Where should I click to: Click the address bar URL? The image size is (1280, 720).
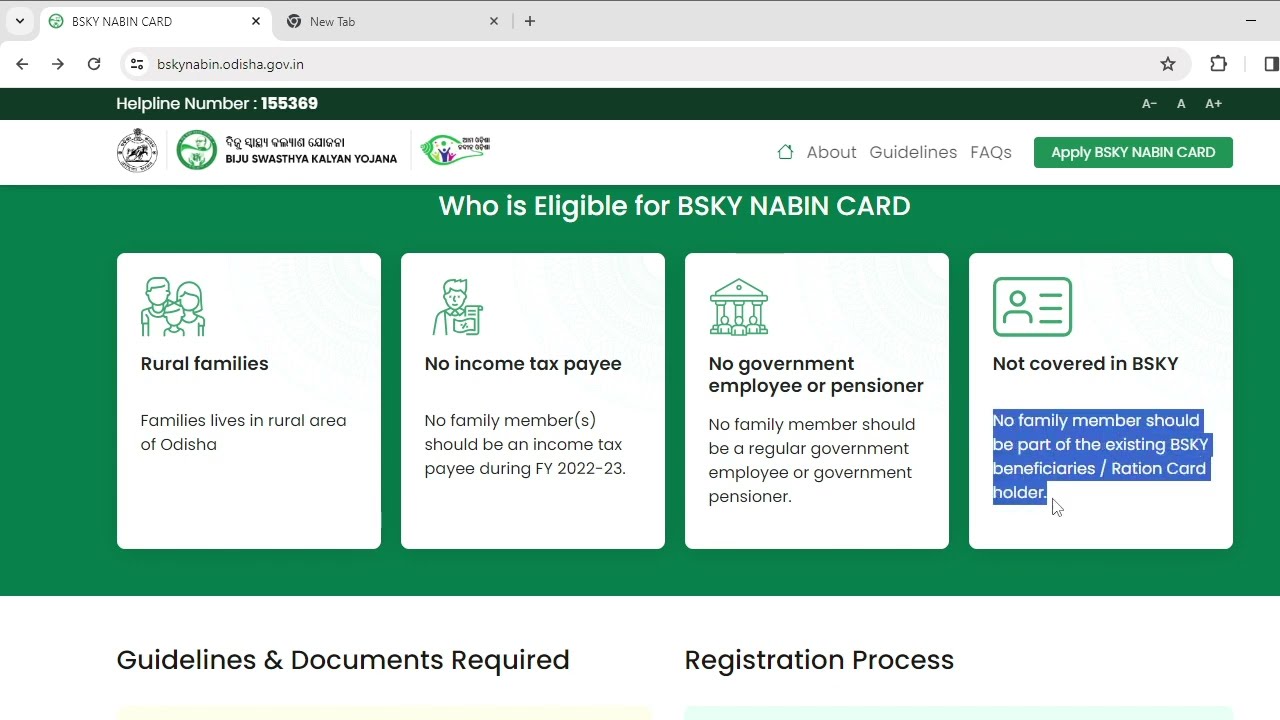[230, 64]
